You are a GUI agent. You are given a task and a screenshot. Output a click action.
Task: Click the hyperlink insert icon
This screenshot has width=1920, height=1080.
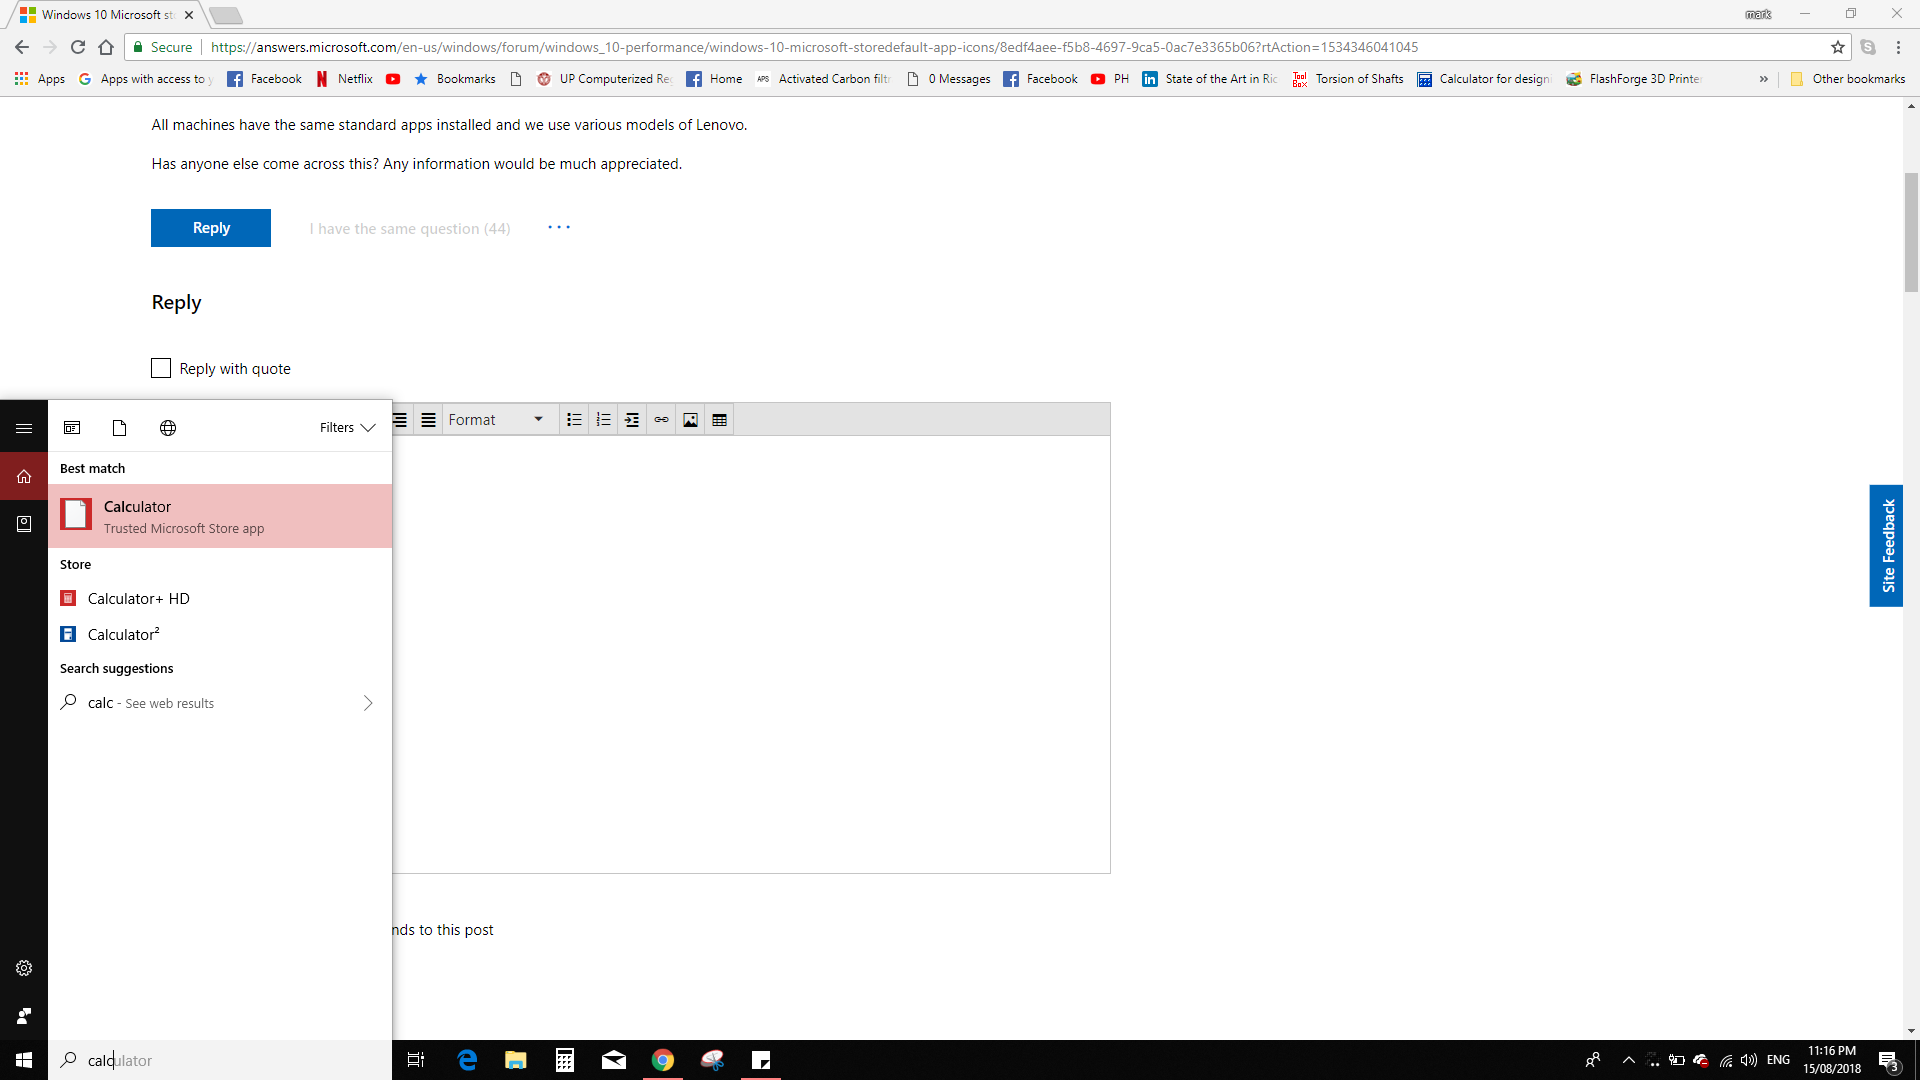tap(661, 419)
